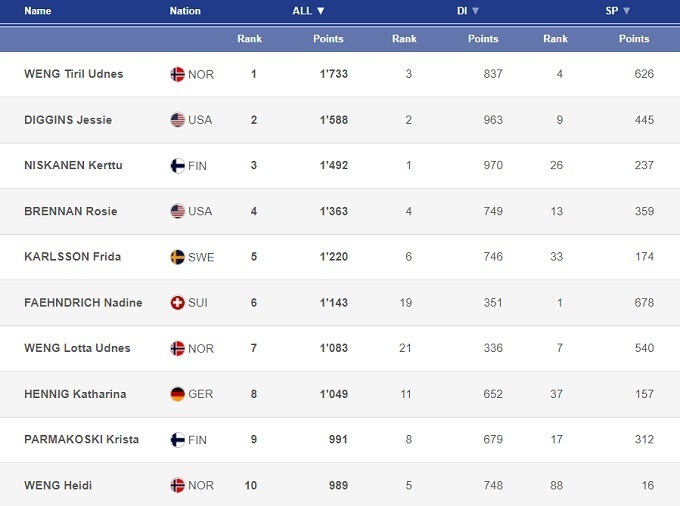Viewport: 680px width, 506px height.
Task: Click Norway flag beside WENG Heidi
Action: point(178,485)
